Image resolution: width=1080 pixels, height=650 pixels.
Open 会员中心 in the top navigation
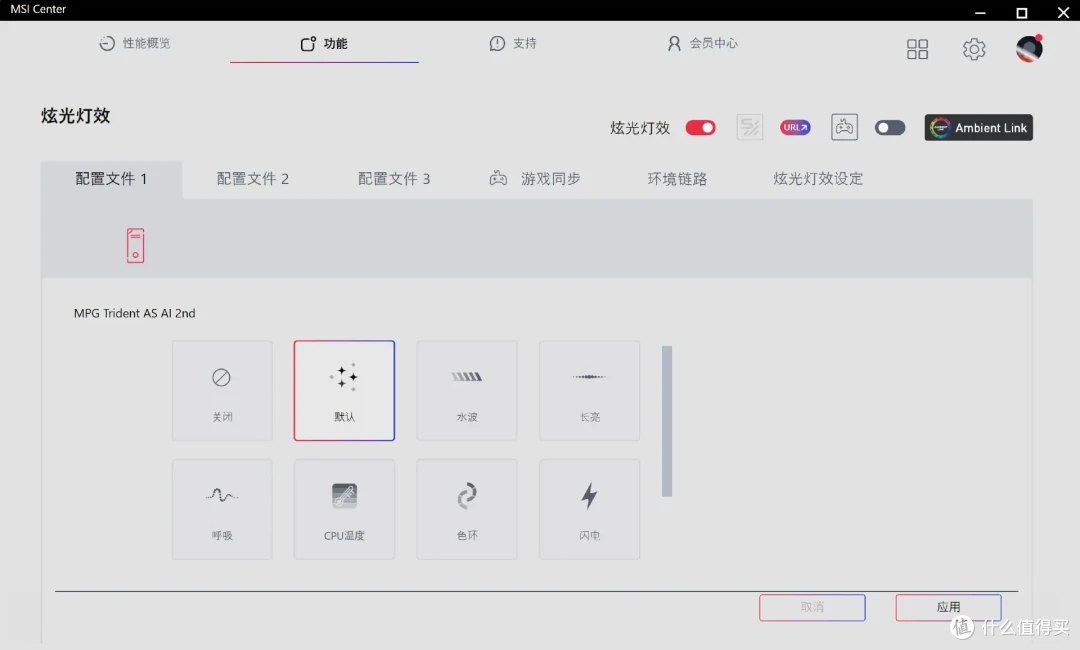(703, 43)
